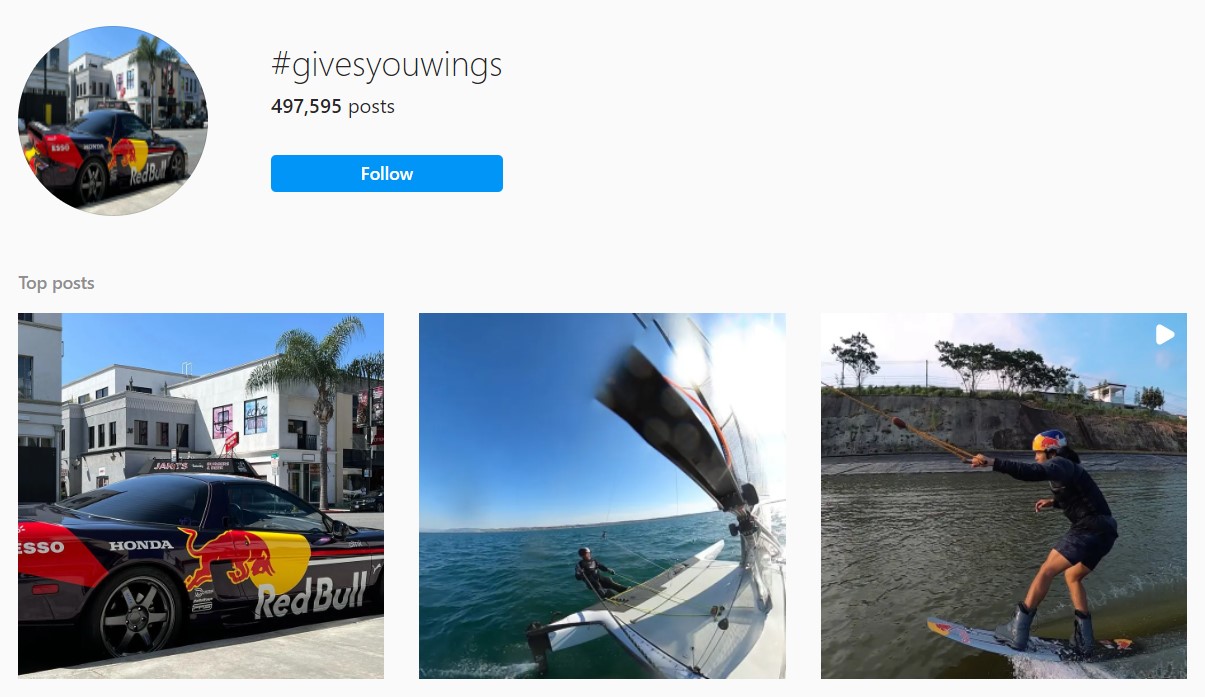Click the blue Follow button
The height and width of the screenshot is (697, 1205).
[386, 173]
